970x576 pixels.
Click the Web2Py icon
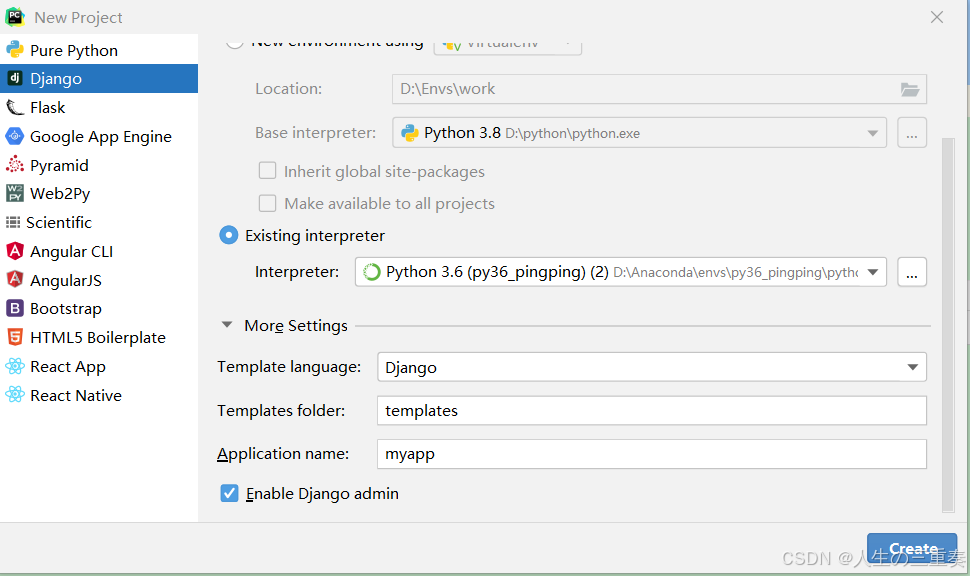(x=15, y=193)
